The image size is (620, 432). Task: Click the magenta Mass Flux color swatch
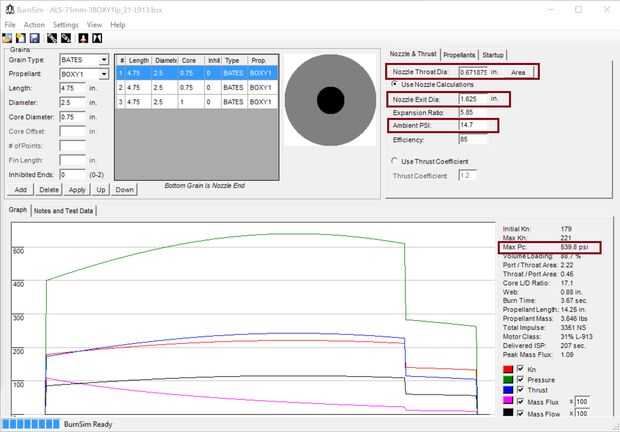[x=508, y=401]
